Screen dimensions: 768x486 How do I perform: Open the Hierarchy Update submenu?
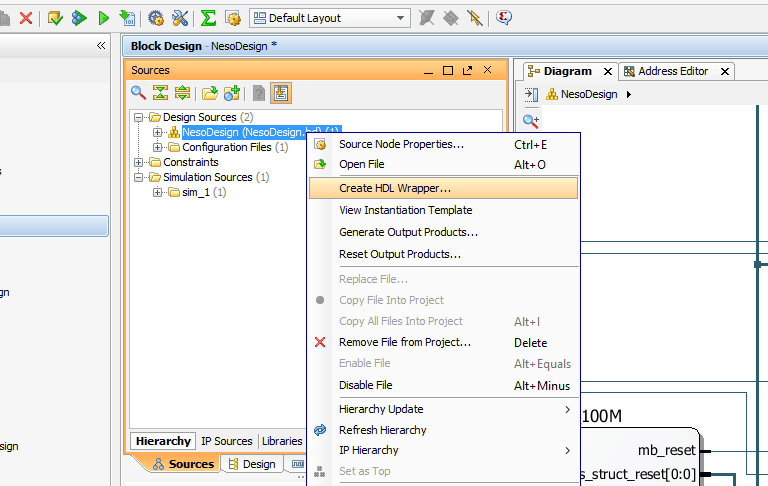(x=381, y=409)
